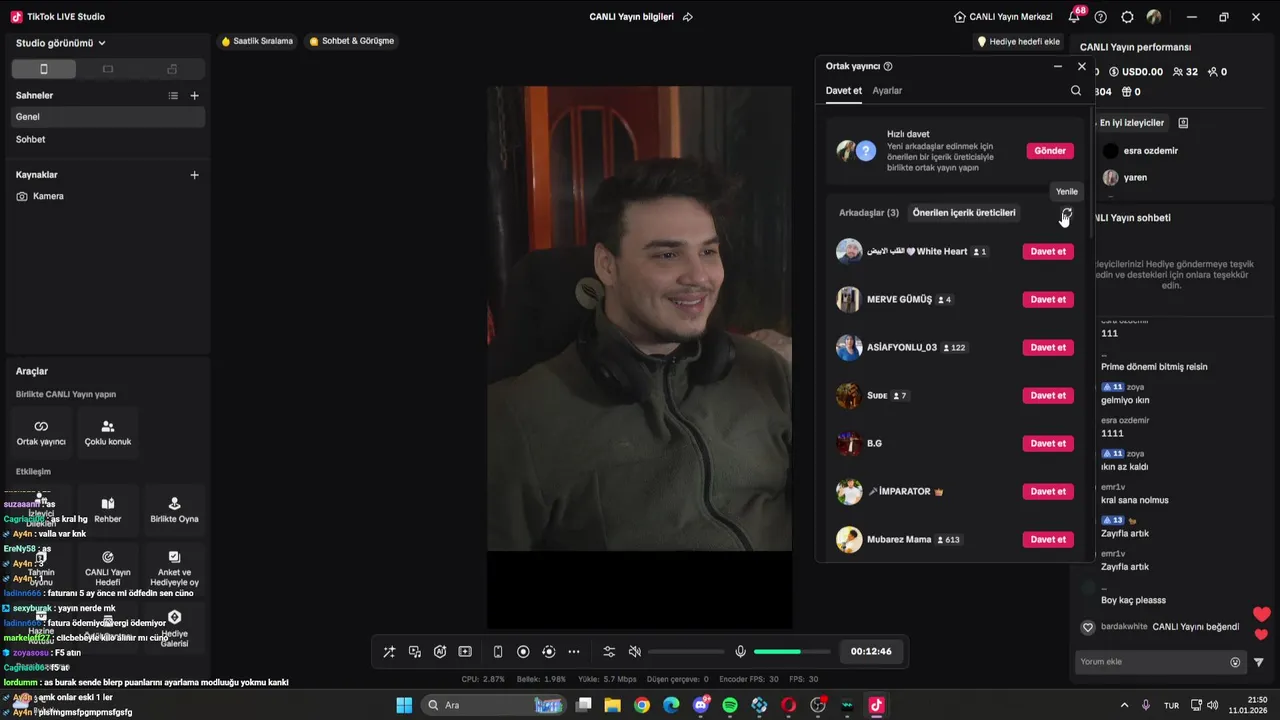Select the Kamera source

108,196
